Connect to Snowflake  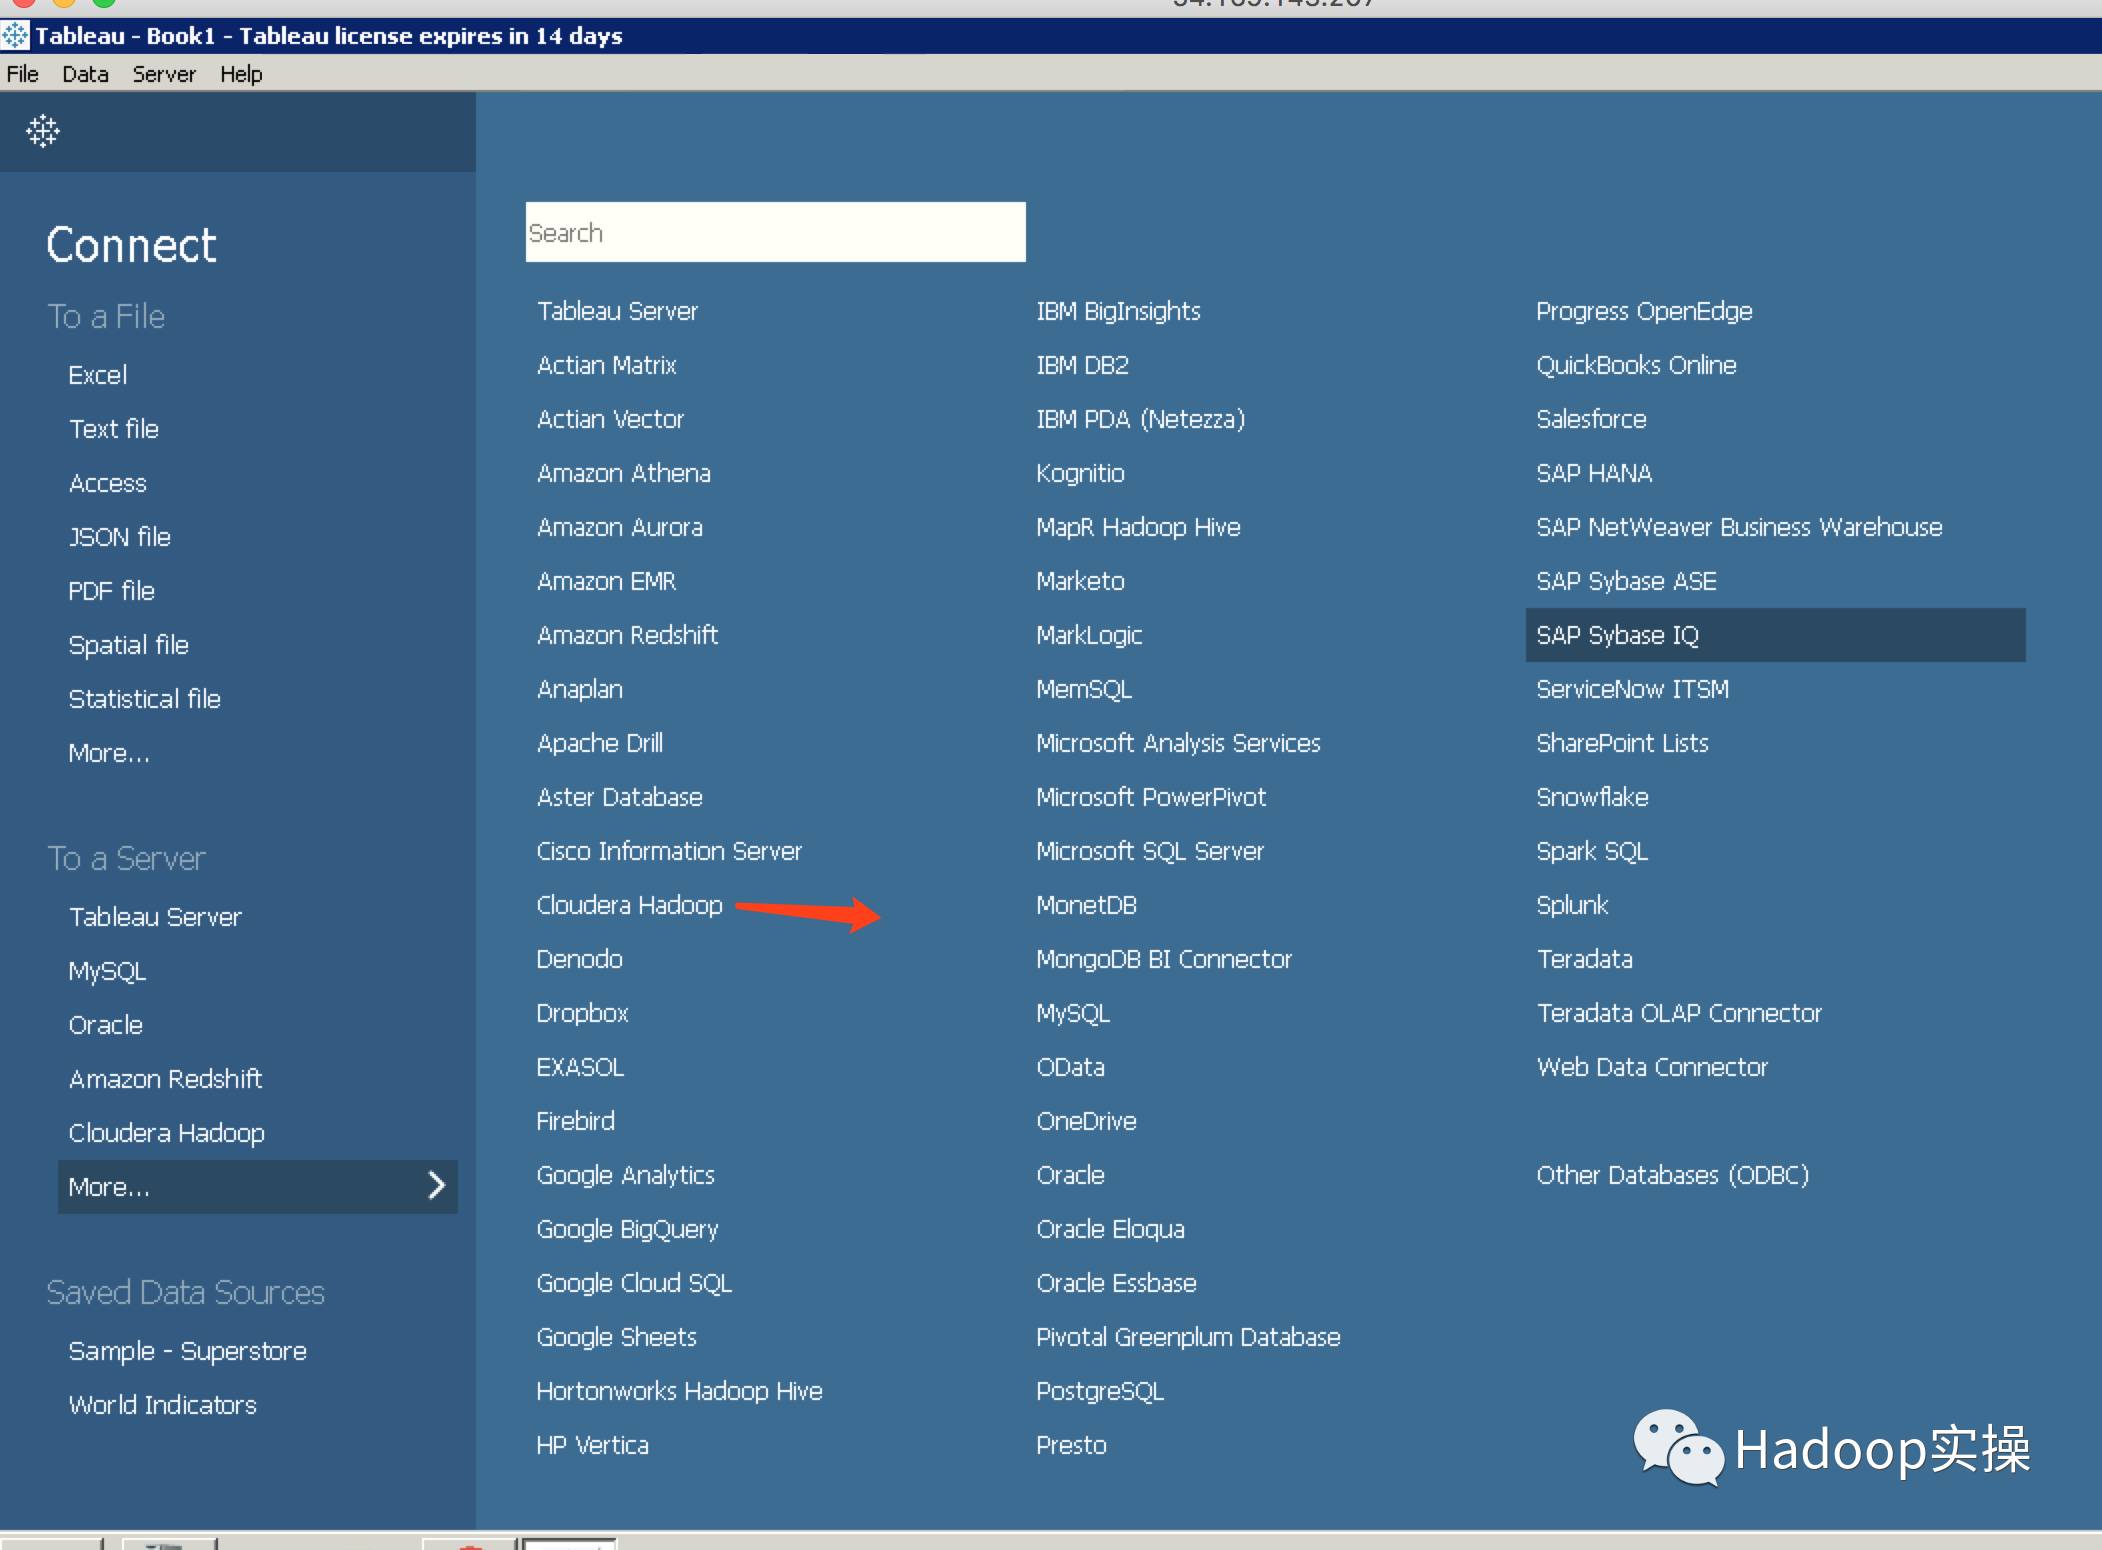1593,797
